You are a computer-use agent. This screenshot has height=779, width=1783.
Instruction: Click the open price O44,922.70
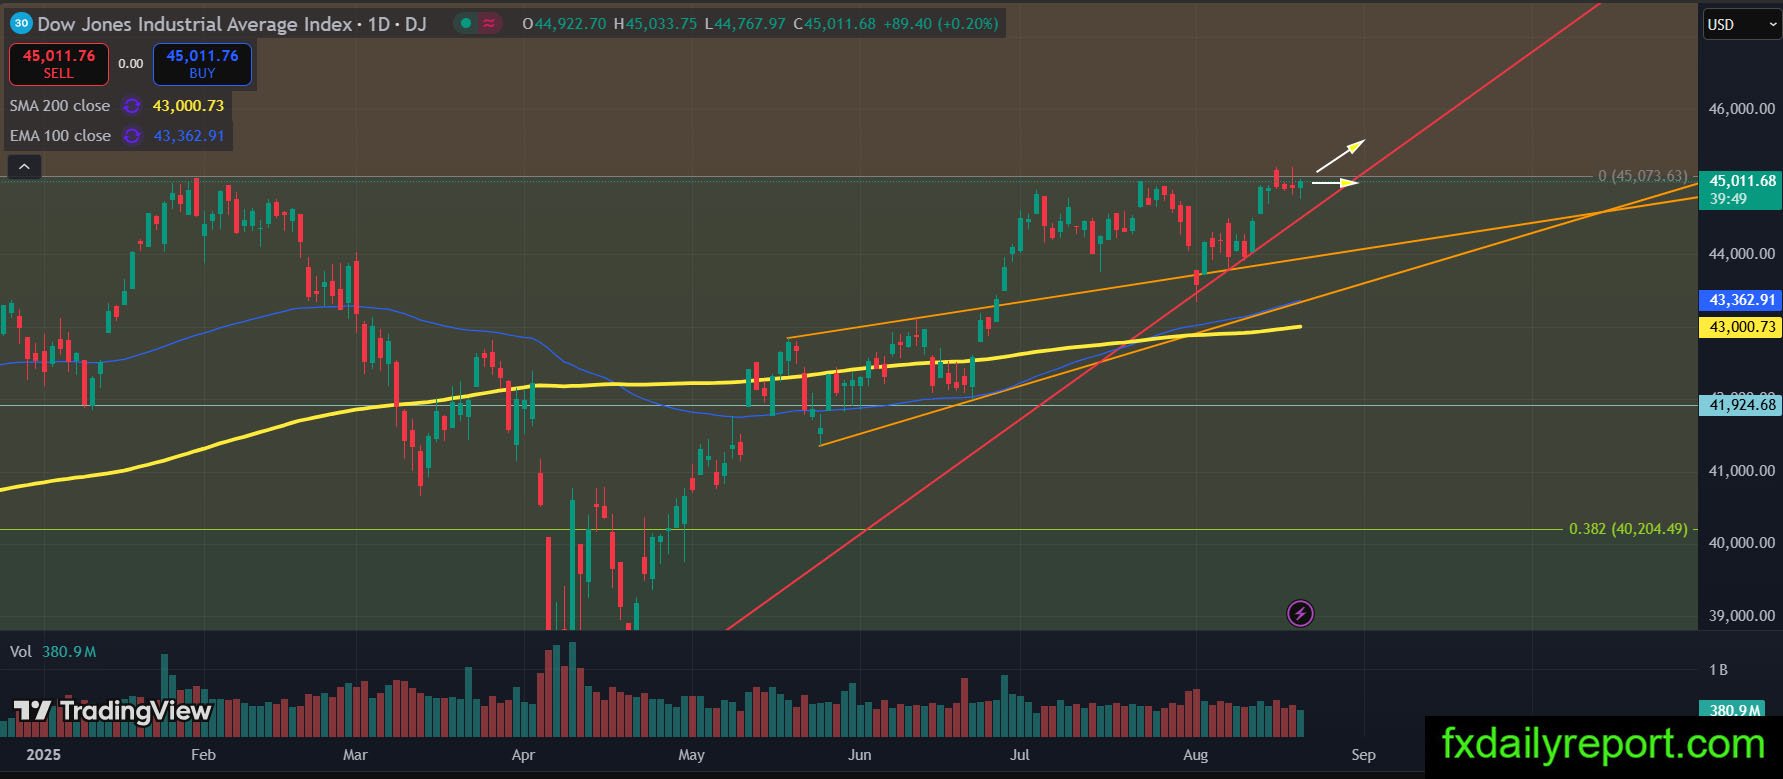564,24
